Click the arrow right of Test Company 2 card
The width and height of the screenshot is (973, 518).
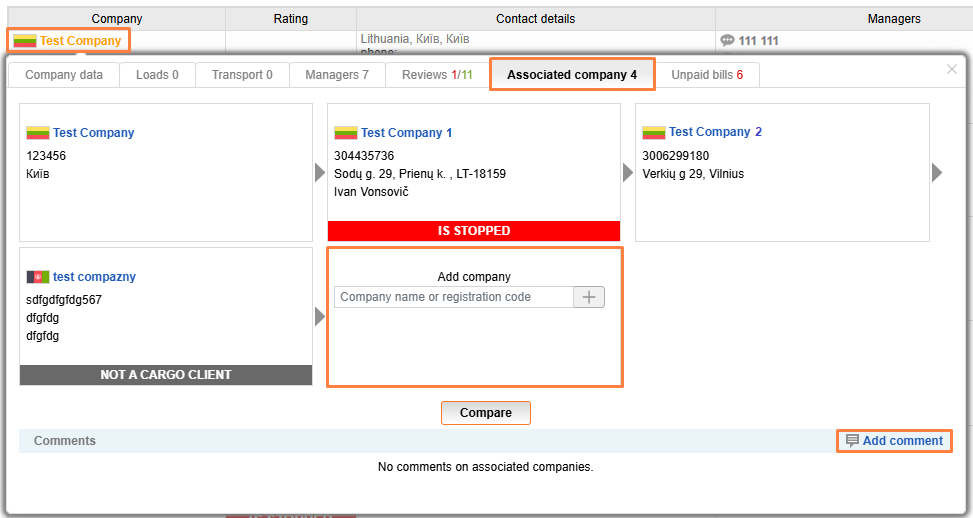937,173
